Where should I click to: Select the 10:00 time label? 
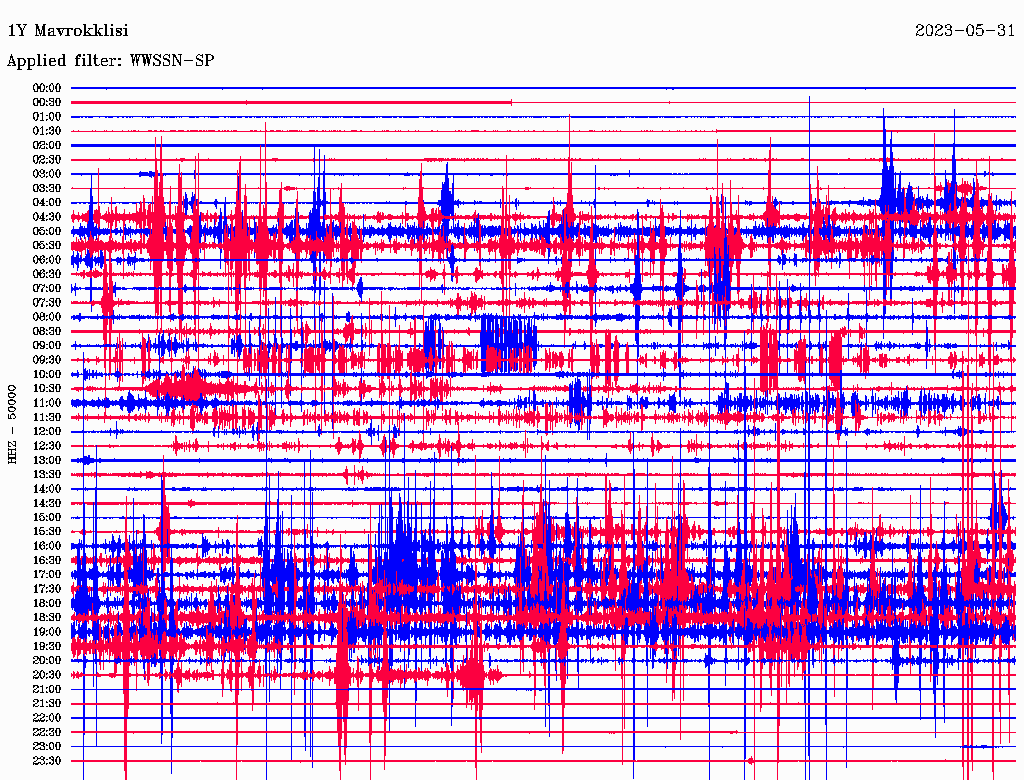[x=46, y=375]
